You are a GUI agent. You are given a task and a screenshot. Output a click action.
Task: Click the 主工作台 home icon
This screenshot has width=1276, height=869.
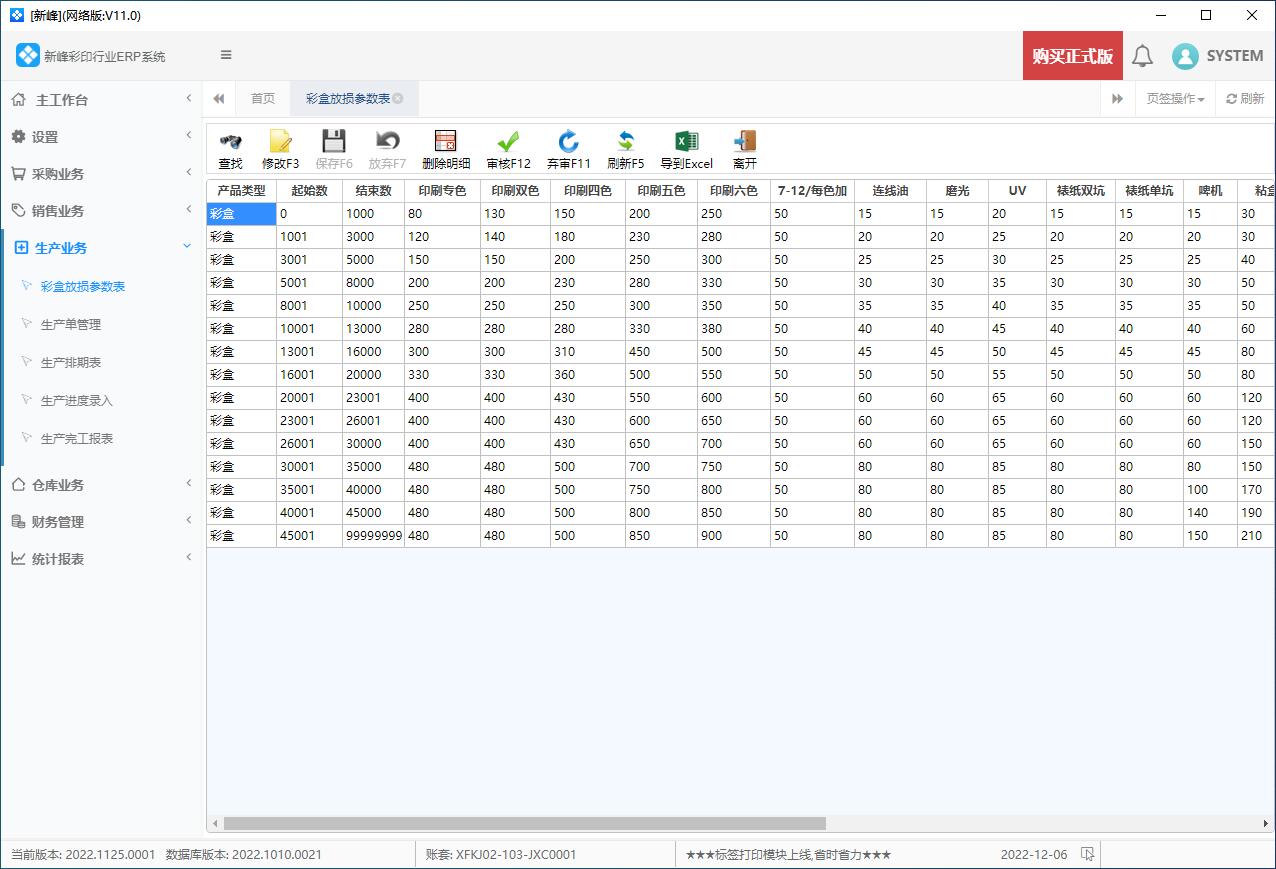click(x=18, y=99)
